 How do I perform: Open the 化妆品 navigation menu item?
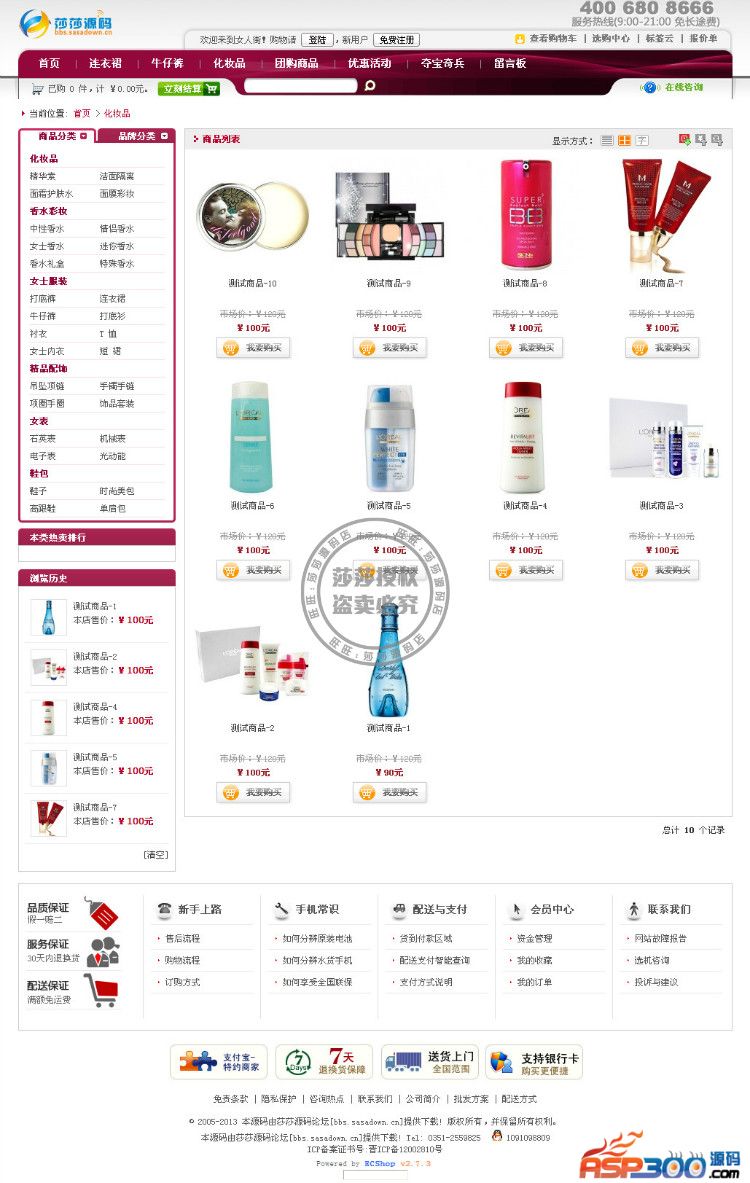point(229,63)
